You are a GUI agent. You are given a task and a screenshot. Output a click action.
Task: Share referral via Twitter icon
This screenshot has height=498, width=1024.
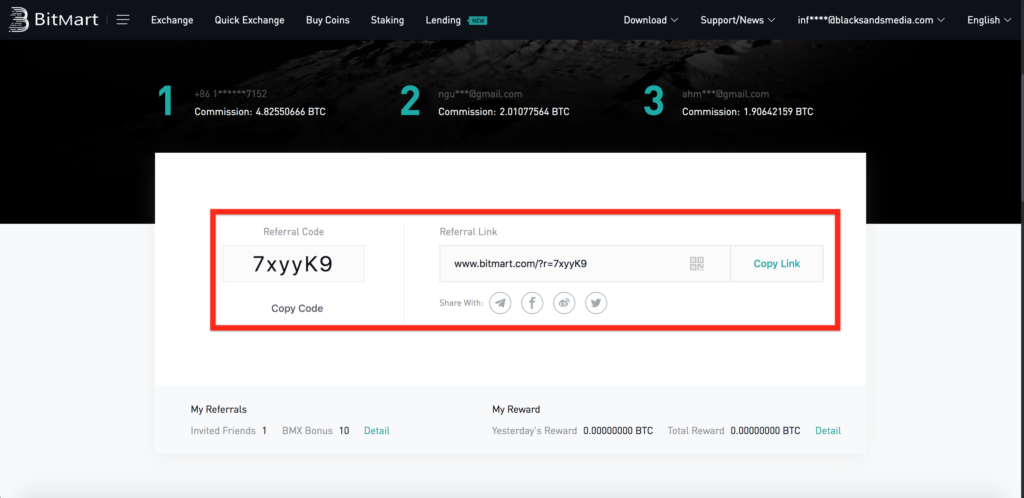(x=596, y=303)
